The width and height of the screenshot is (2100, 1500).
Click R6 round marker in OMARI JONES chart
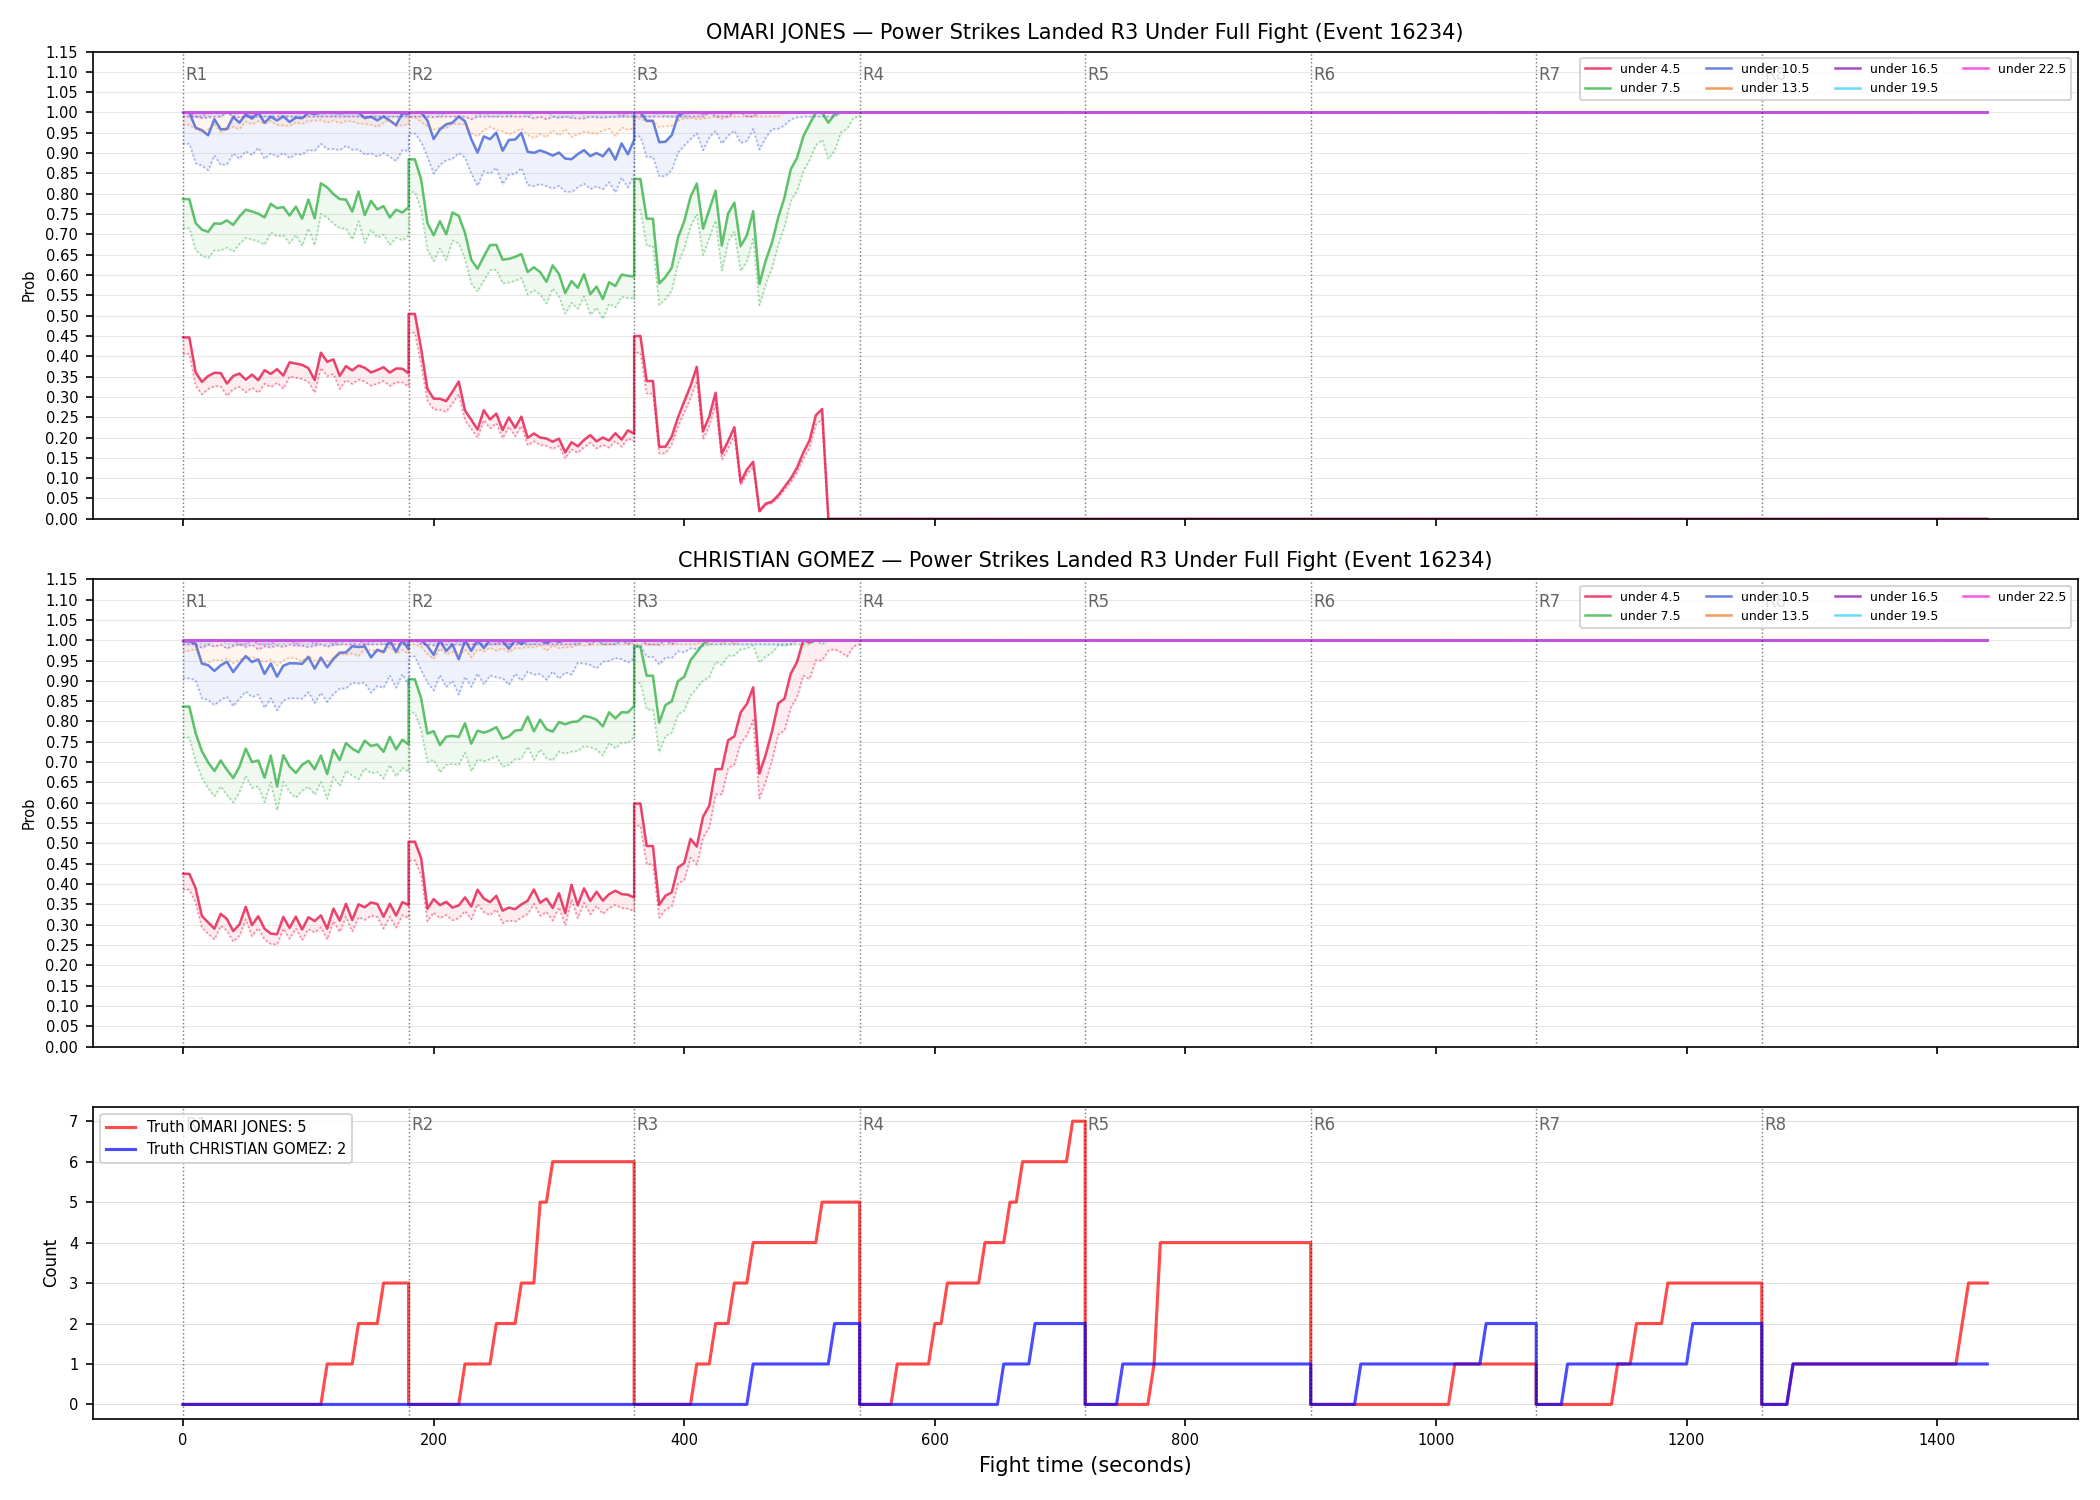1324,74
